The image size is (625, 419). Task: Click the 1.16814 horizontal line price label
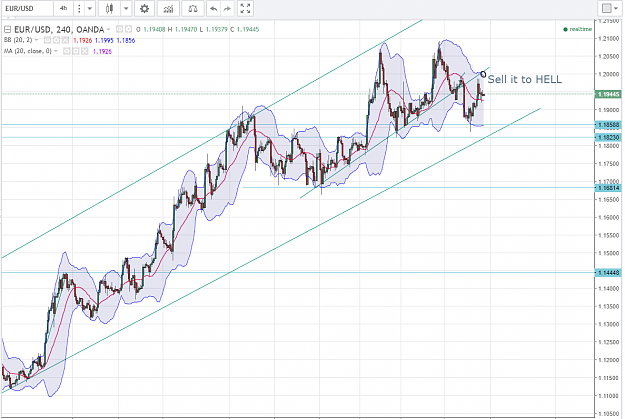[x=608, y=188]
